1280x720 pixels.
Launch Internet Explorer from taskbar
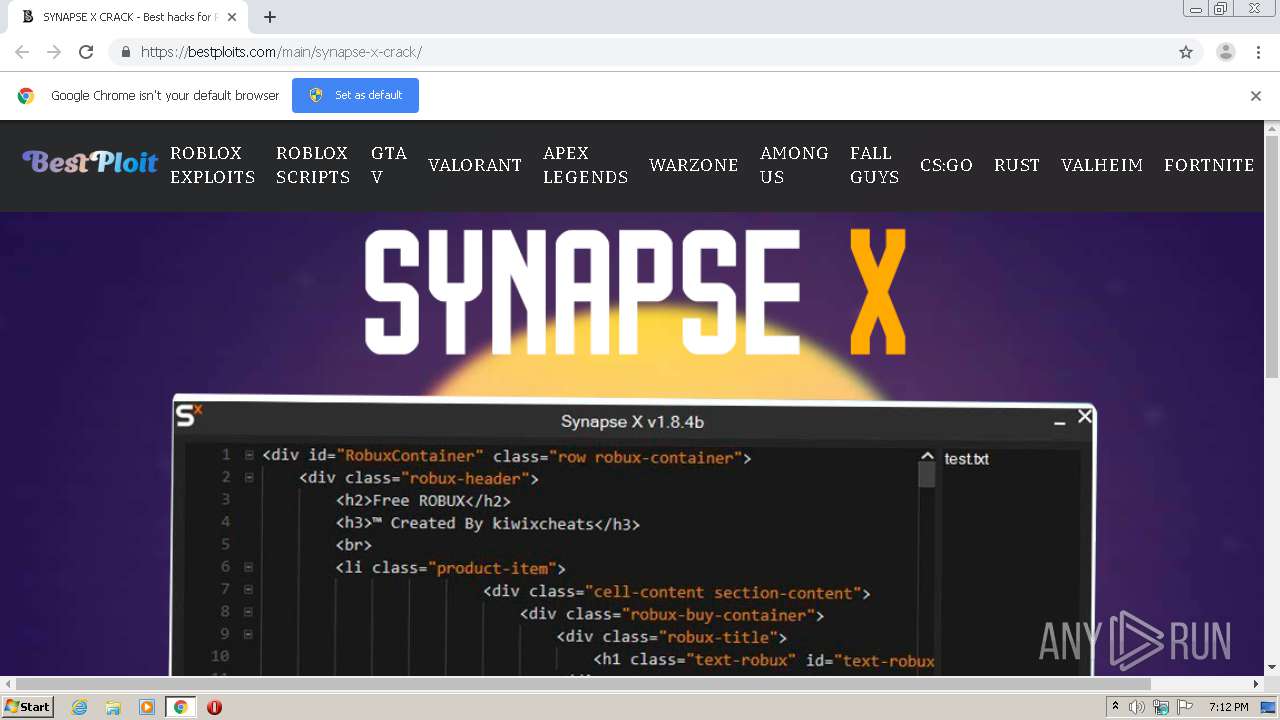coord(79,707)
